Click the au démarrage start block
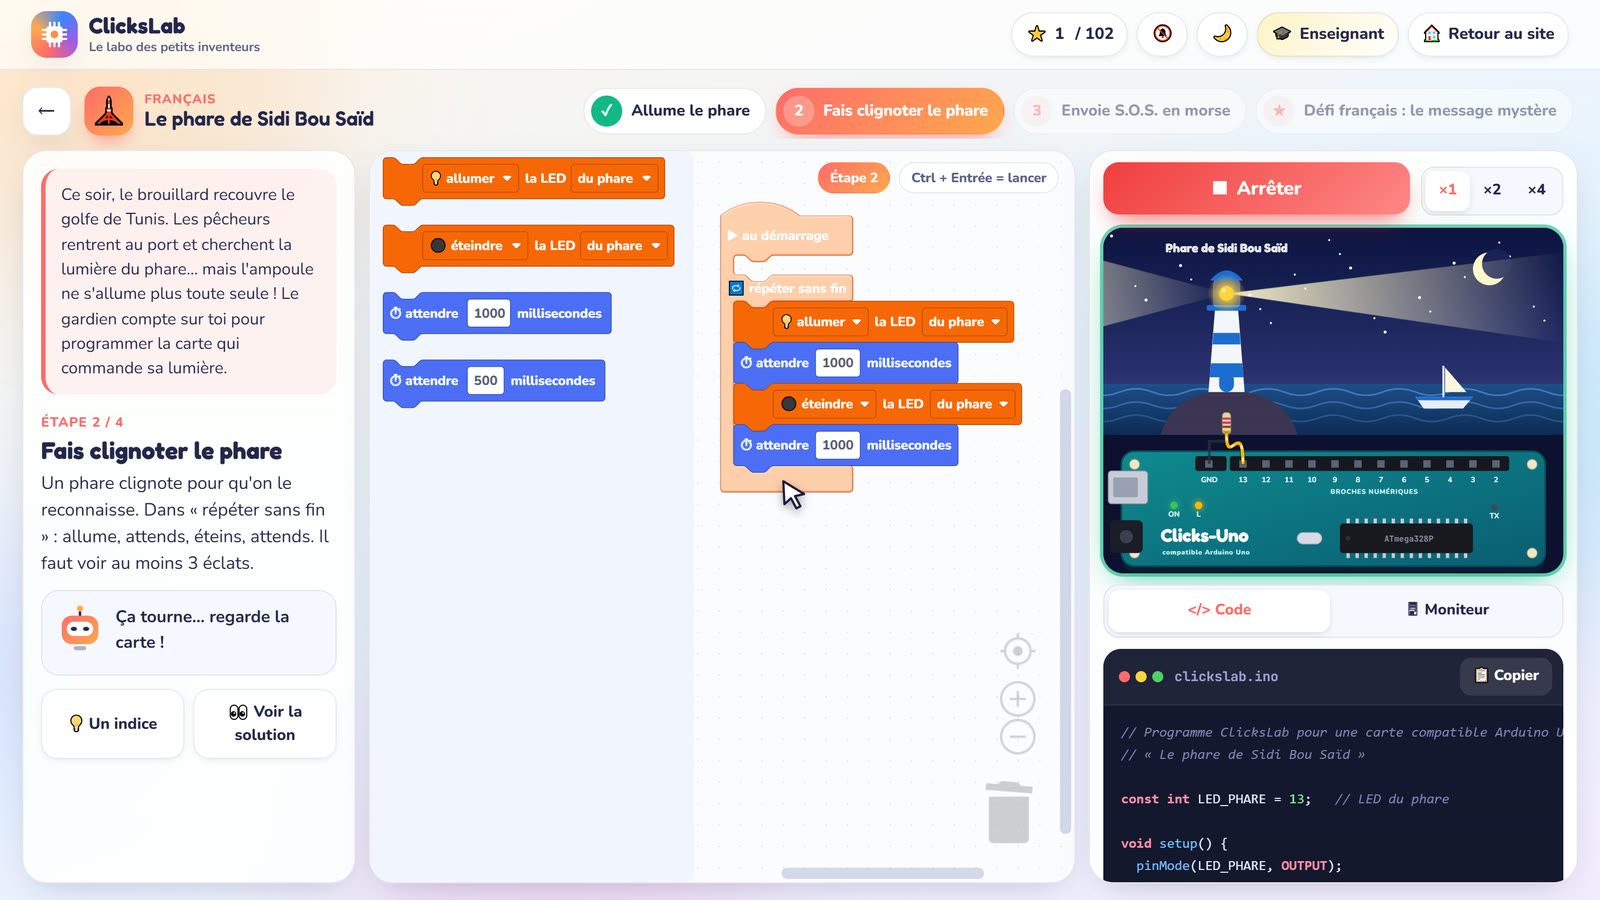The height and width of the screenshot is (900, 1600). [786, 236]
